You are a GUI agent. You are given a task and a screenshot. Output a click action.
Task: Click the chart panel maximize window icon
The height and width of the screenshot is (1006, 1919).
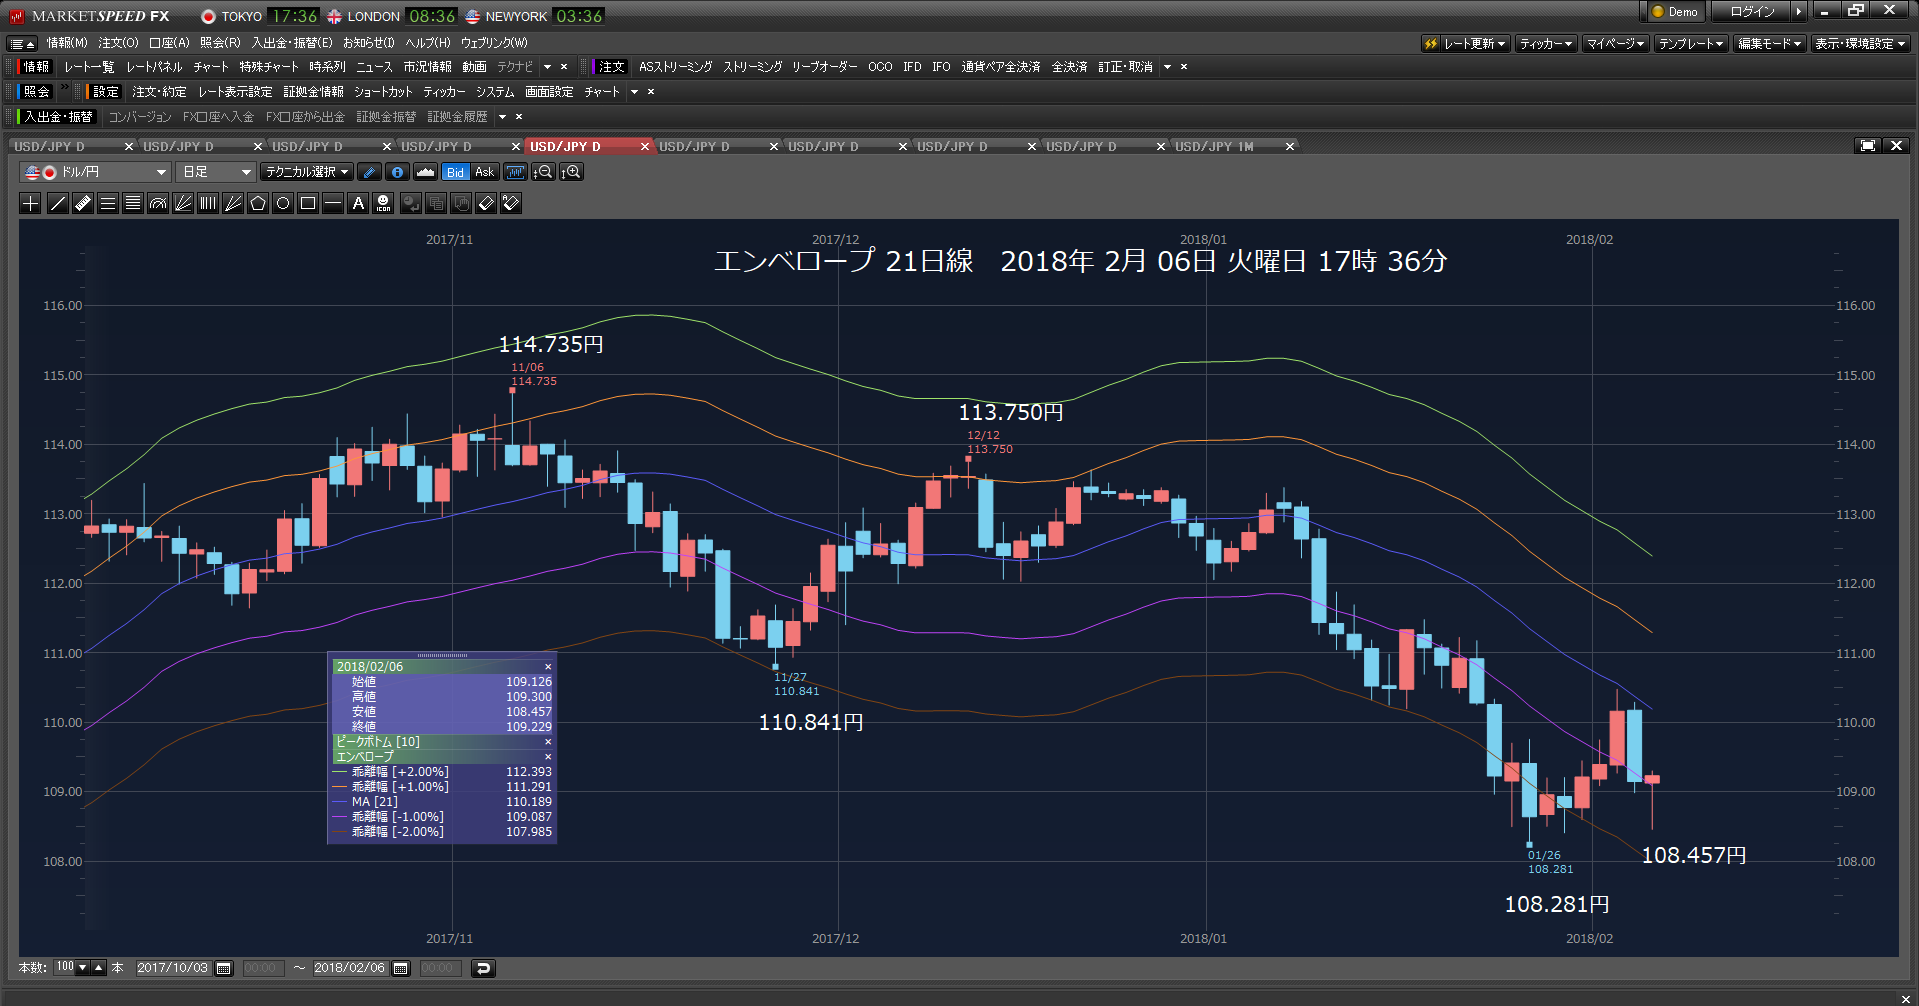[x=1867, y=146]
